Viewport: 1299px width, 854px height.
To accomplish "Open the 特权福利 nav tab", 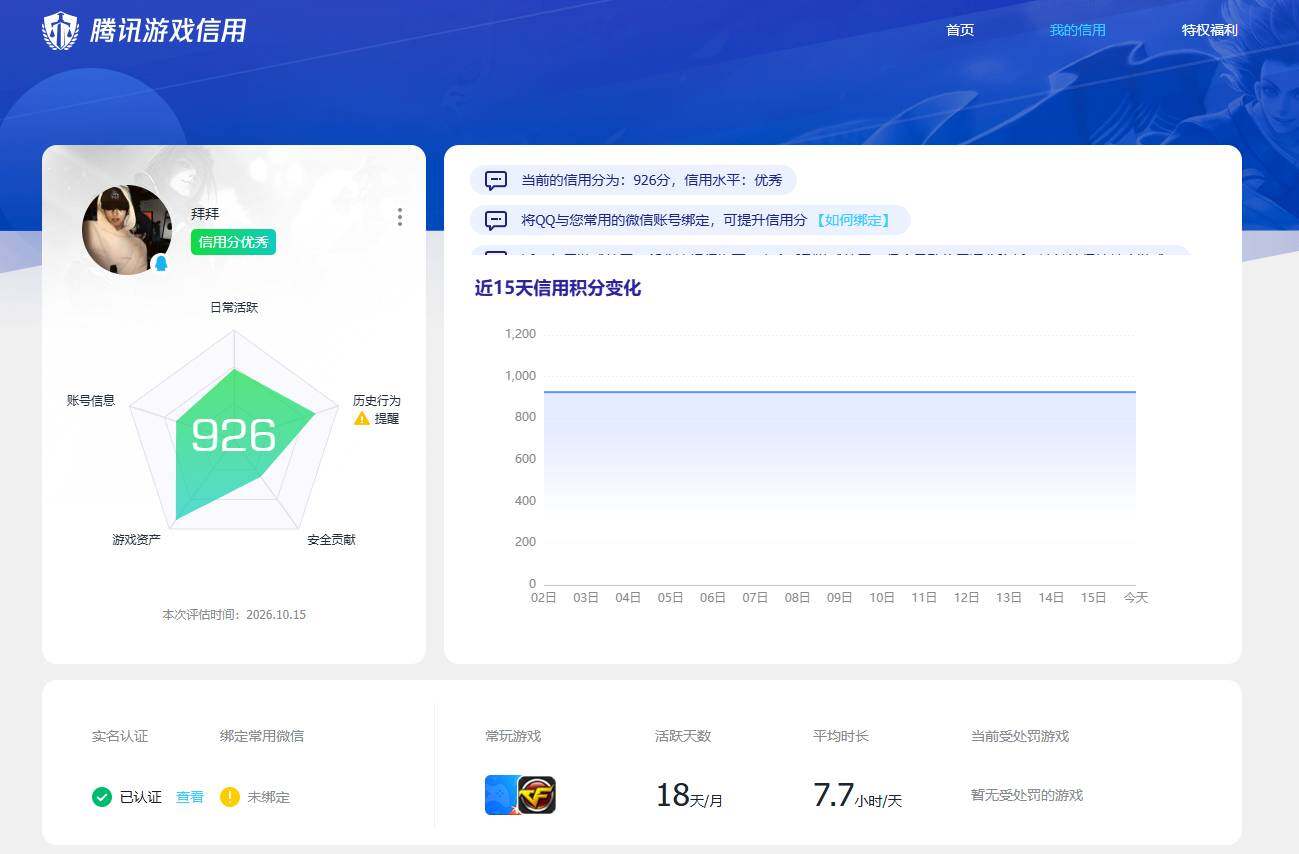I will coord(1210,30).
